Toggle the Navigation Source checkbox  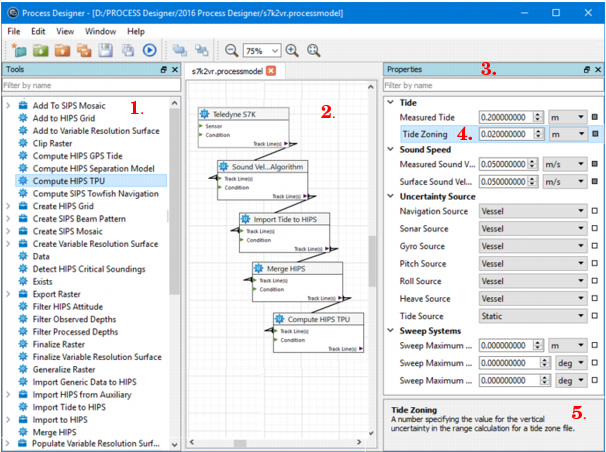point(595,211)
